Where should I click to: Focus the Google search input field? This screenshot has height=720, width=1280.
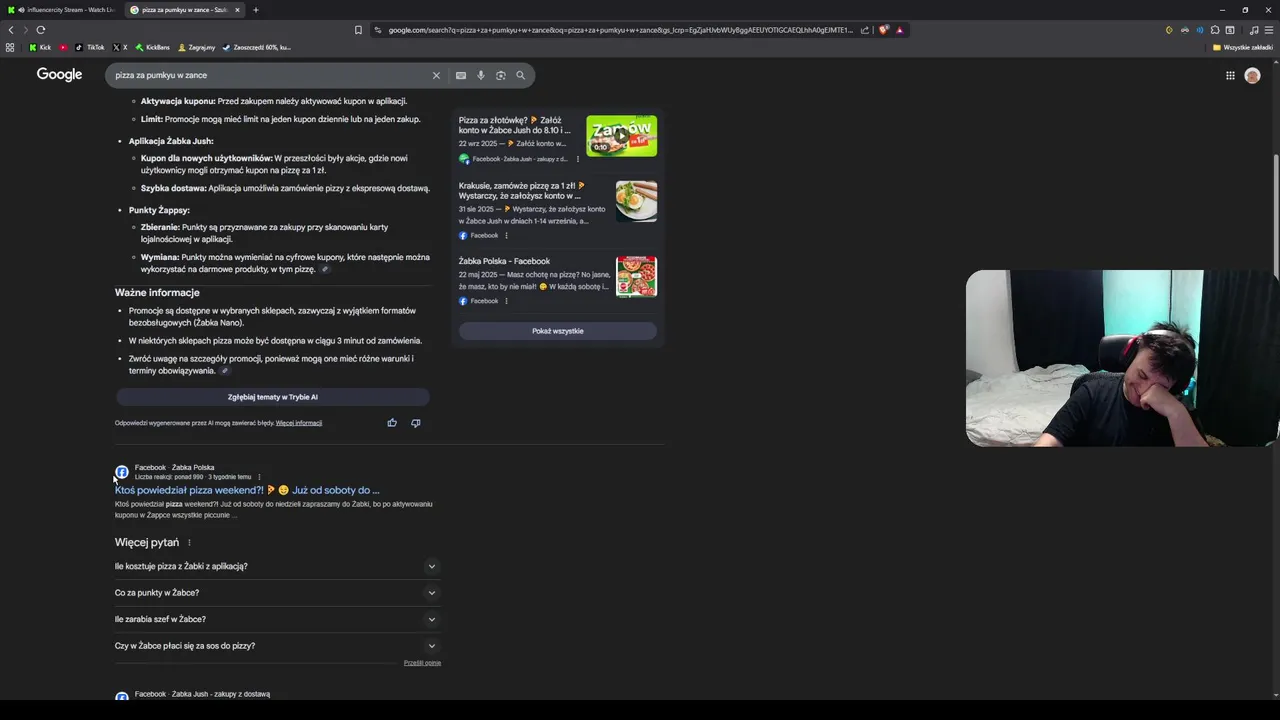click(270, 75)
